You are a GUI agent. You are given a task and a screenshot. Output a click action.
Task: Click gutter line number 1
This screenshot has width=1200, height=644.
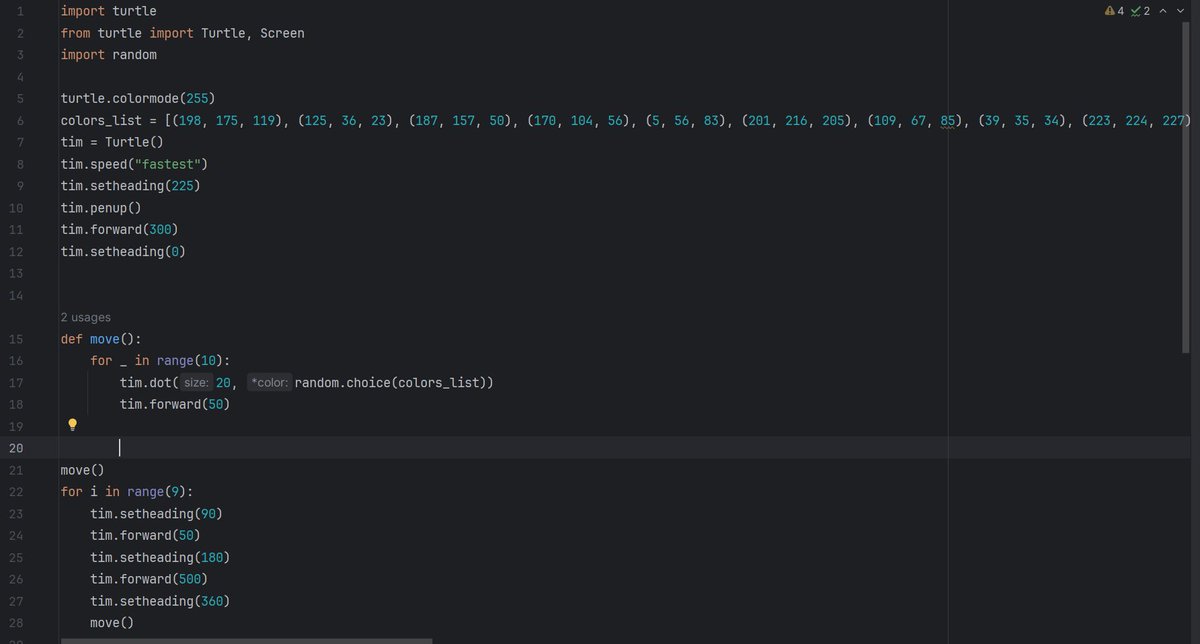tap(19, 11)
